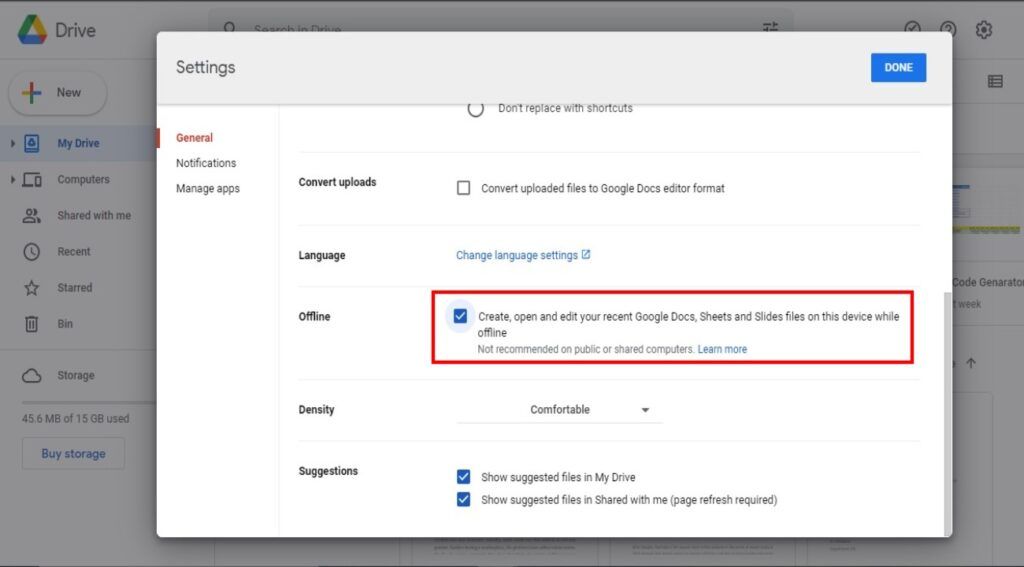Open the Learn more link
This screenshot has width=1024, height=567.
[722, 349]
